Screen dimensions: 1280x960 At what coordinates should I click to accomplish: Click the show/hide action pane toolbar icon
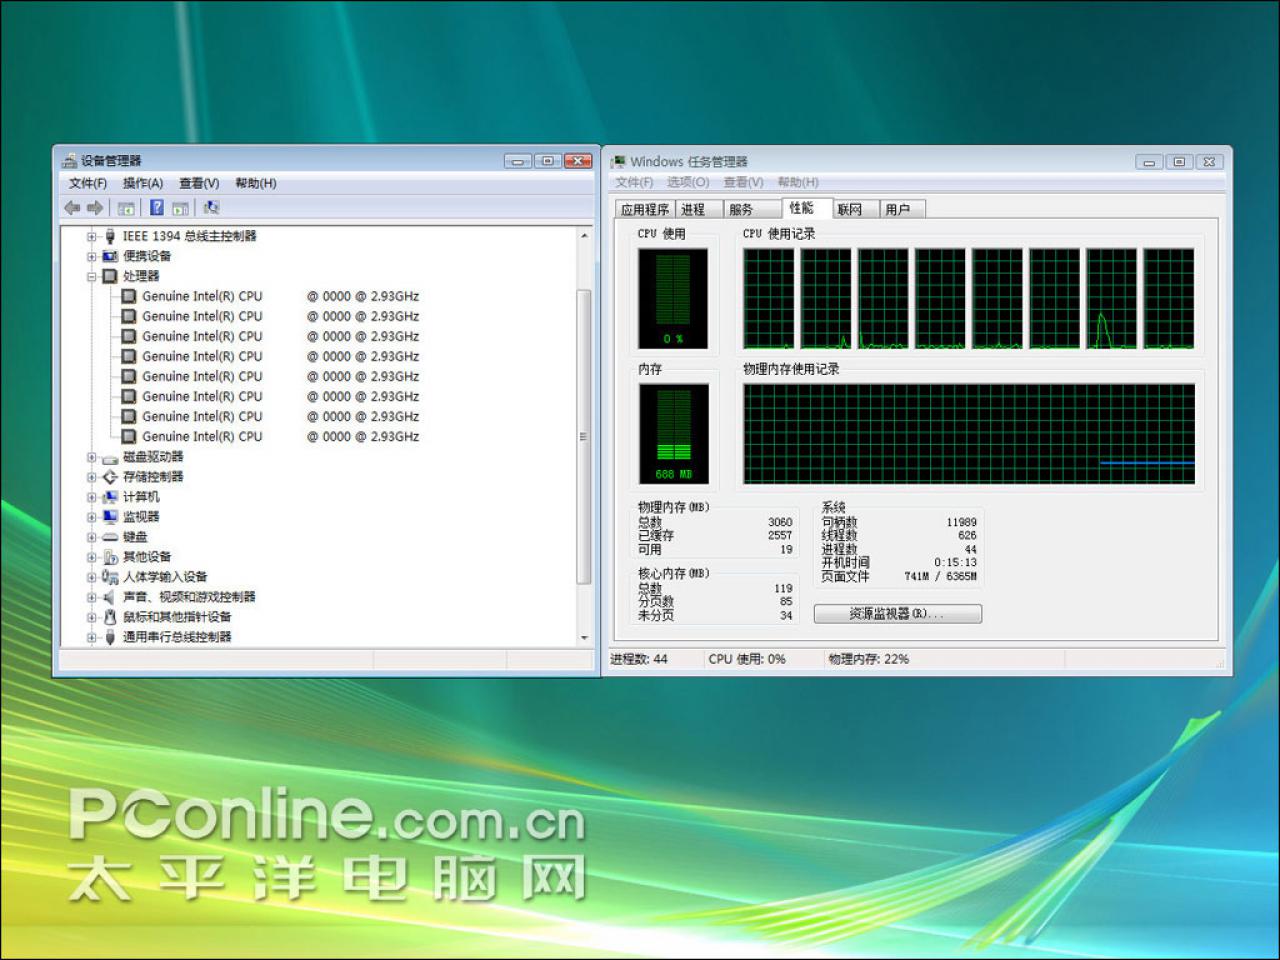181,208
